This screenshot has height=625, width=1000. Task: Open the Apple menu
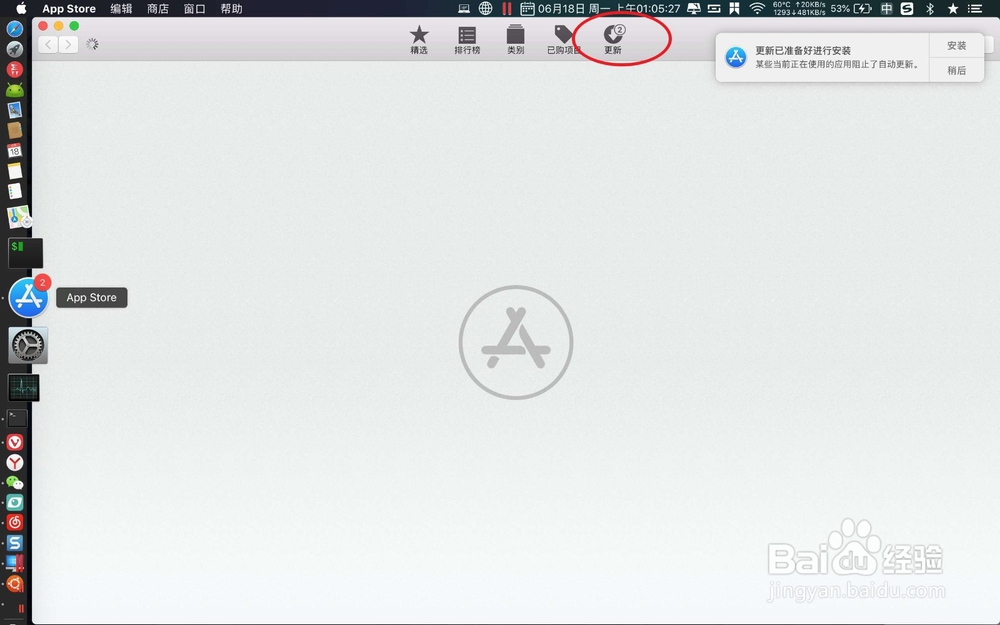(21, 8)
